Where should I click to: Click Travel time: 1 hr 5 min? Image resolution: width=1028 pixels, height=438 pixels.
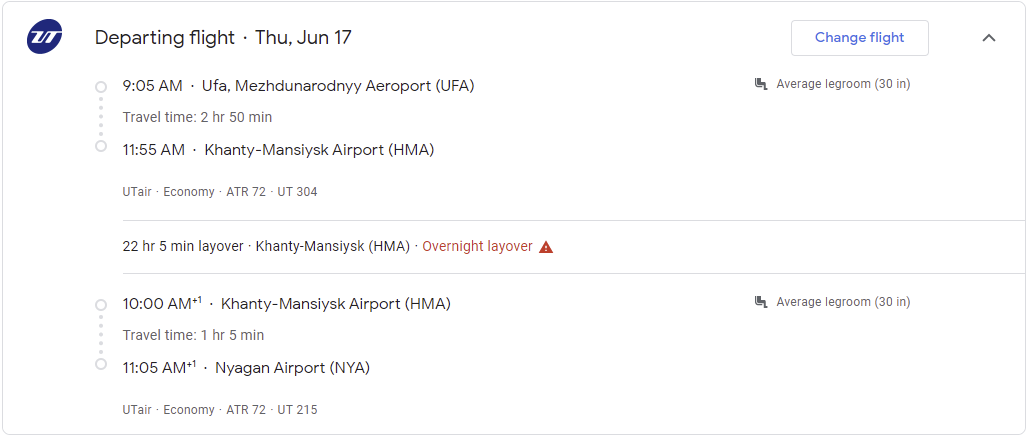click(x=193, y=335)
